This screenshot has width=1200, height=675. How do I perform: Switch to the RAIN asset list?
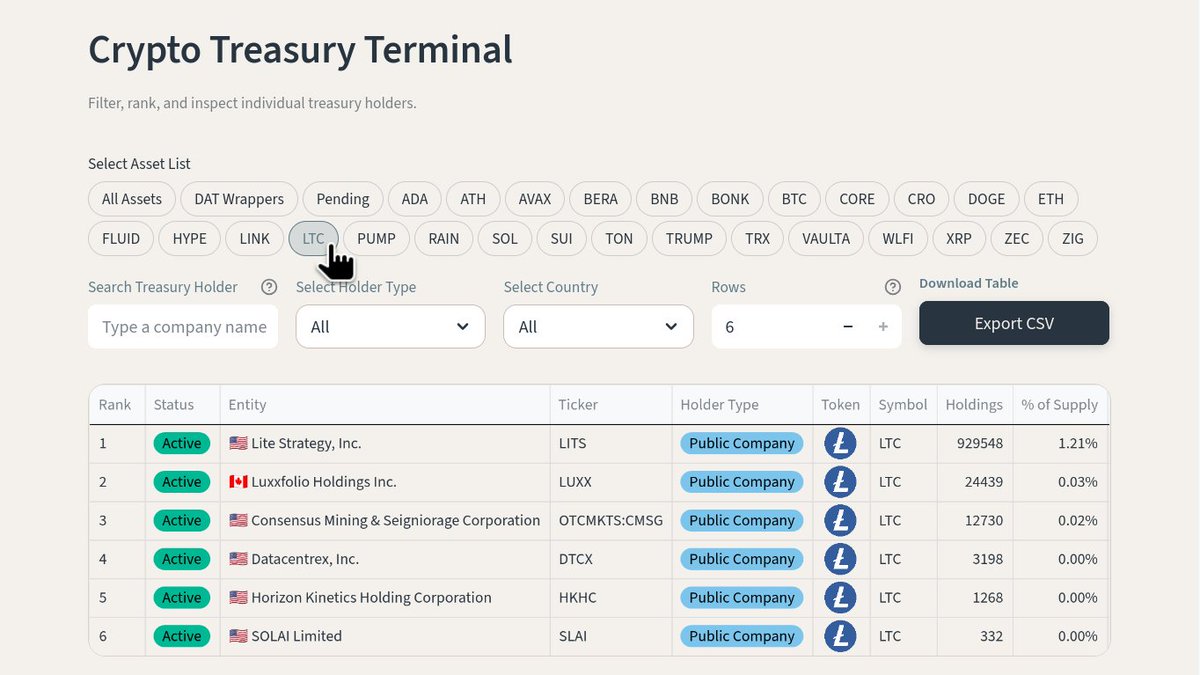pyautogui.click(x=444, y=239)
